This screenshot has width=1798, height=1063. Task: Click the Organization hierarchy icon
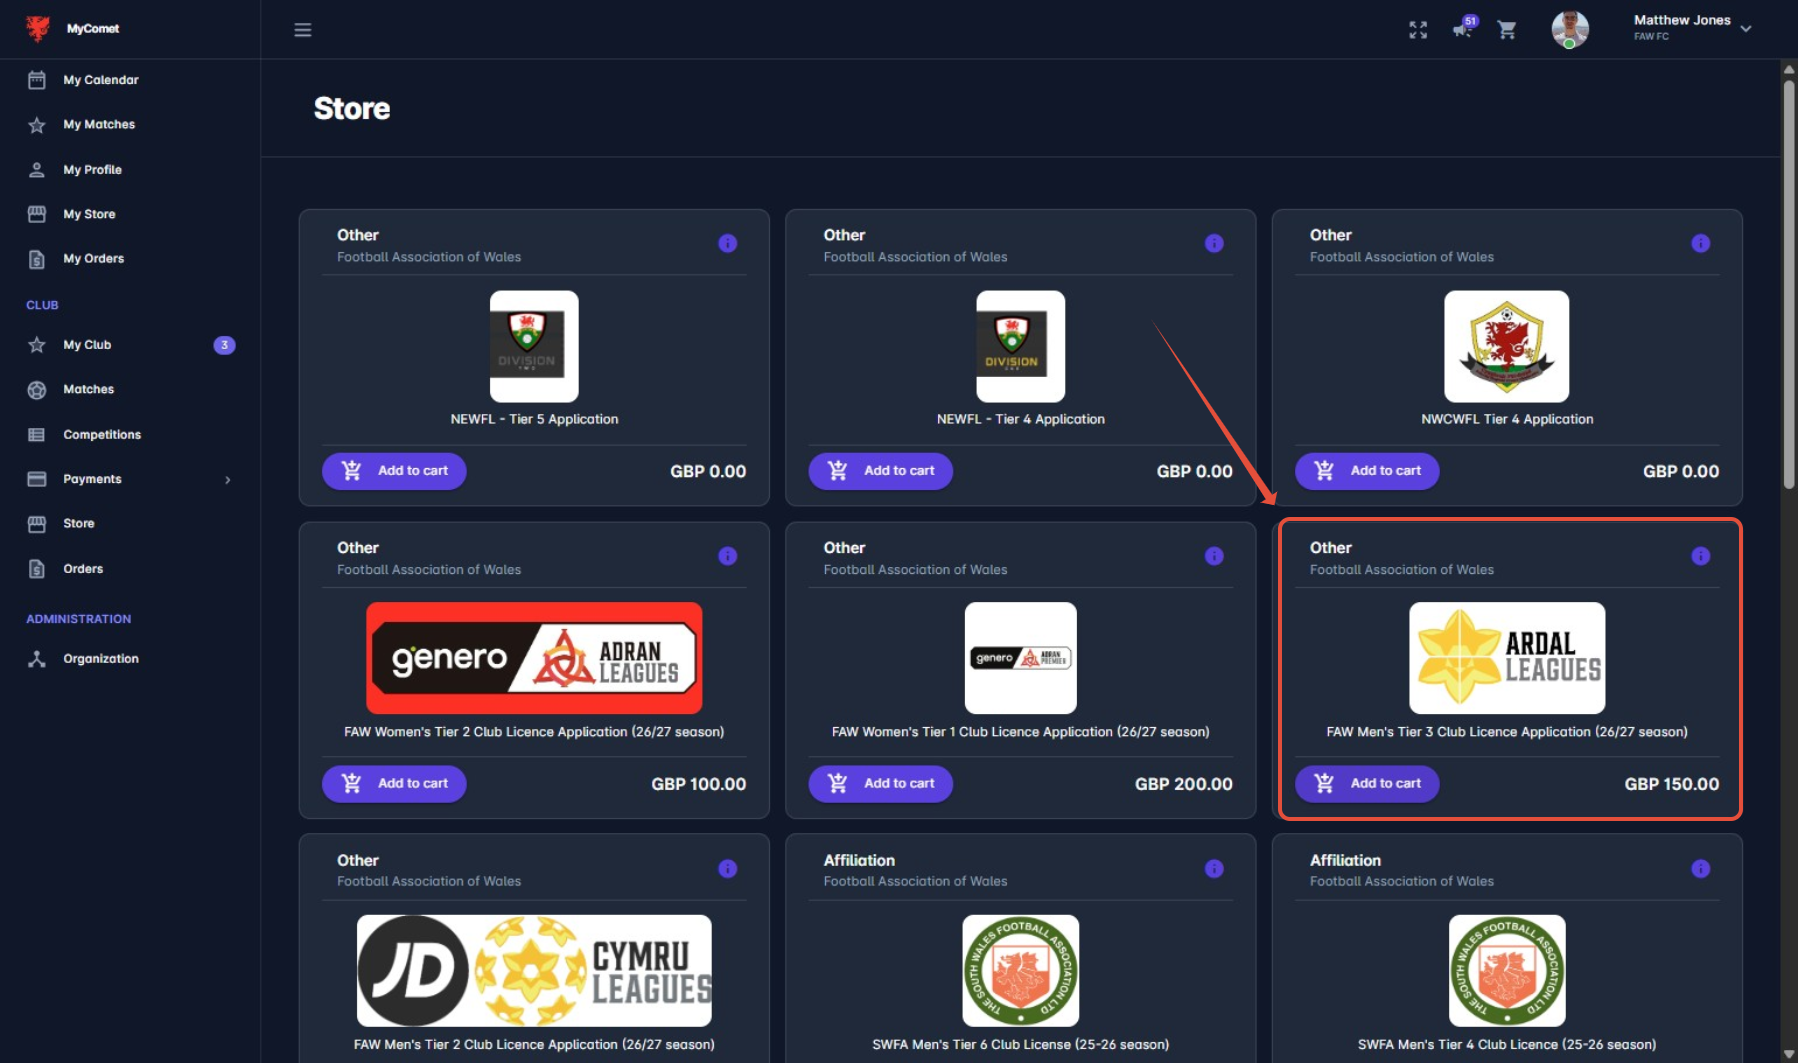[x=37, y=659]
